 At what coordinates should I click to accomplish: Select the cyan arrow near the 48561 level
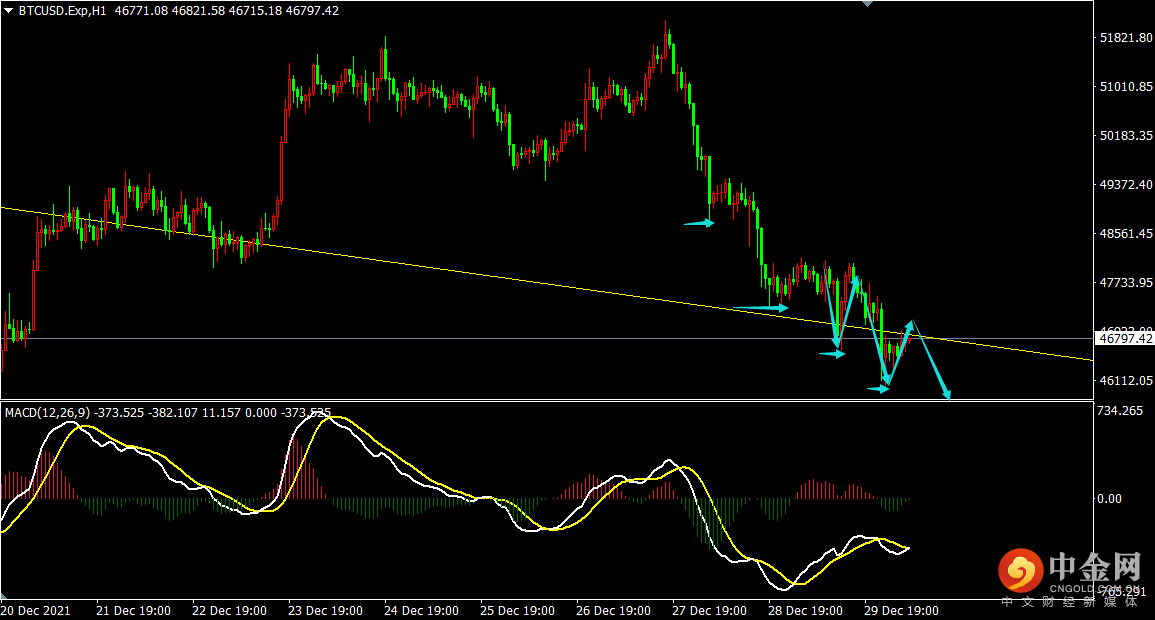tap(699, 222)
